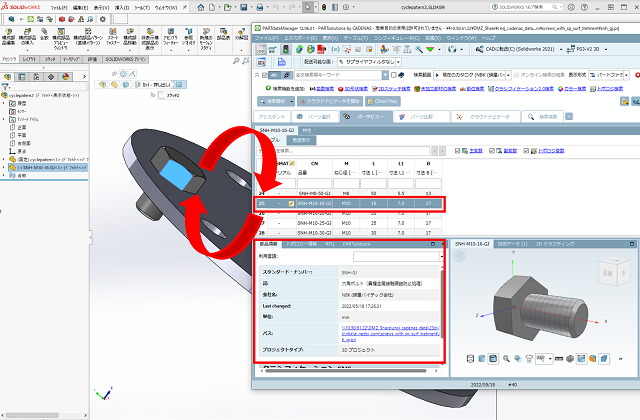
Task: Click the shopping cart icon in PARTdataManager toolbar
Action: pyautogui.click(x=273, y=49)
